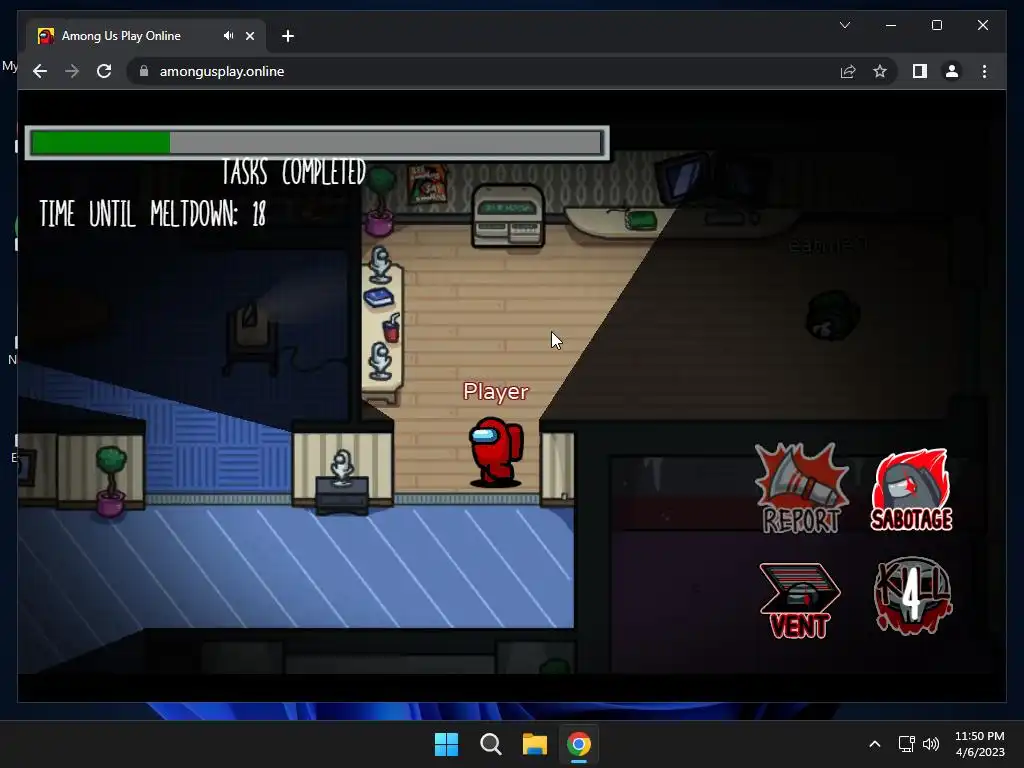Image resolution: width=1024 pixels, height=768 pixels.
Task: Click the Player name label
Action: (496, 391)
